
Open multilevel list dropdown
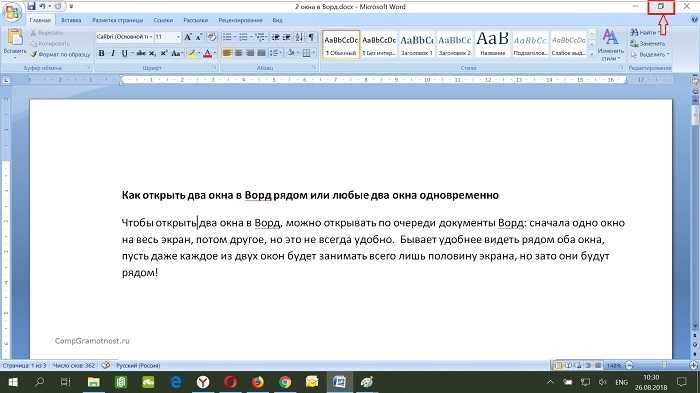pyautogui.click(x=267, y=37)
